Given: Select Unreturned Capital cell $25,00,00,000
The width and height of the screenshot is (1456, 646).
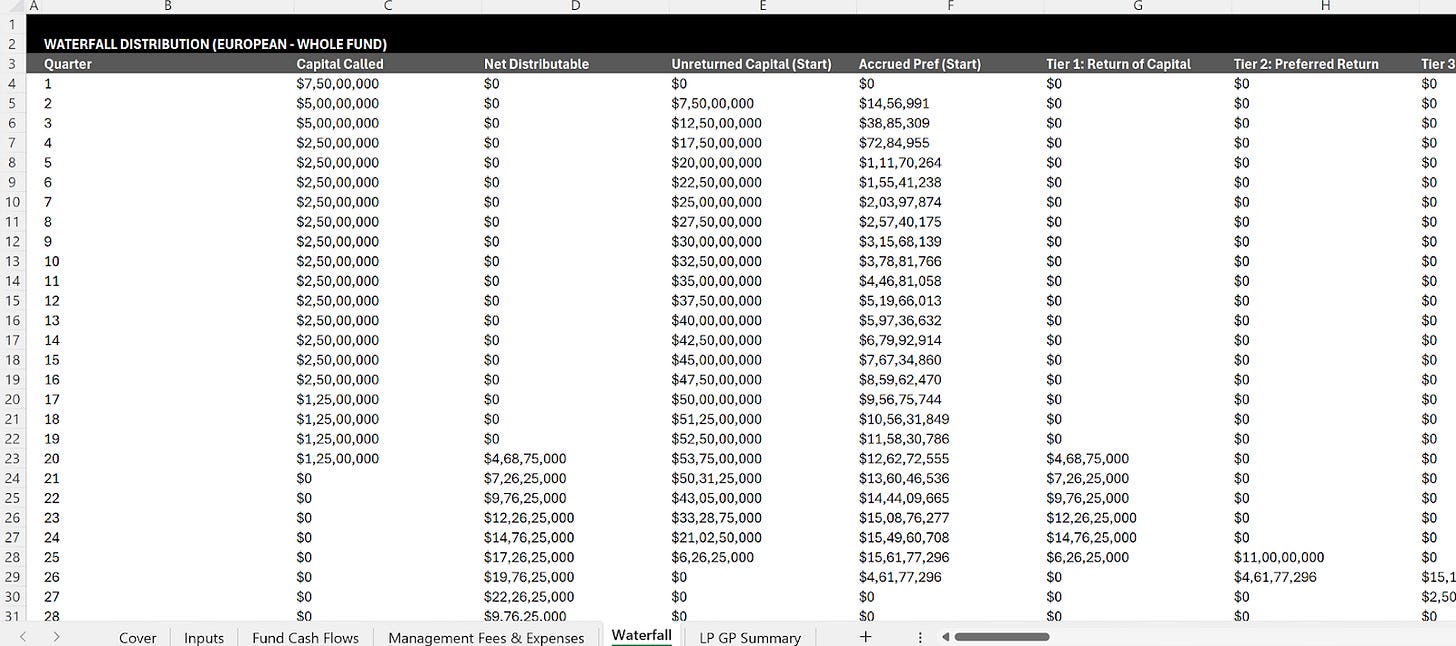Looking at the screenshot, I should (x=716, y=202).
